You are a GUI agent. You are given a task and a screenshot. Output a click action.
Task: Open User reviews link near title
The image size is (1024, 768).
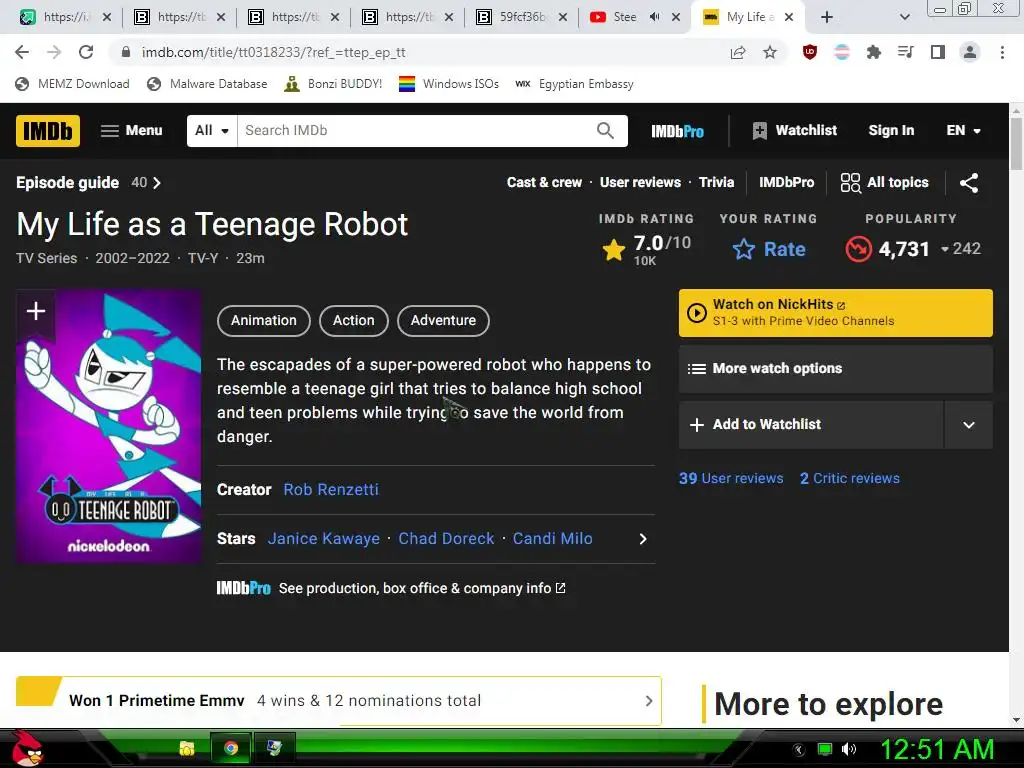tap(640, 182)
